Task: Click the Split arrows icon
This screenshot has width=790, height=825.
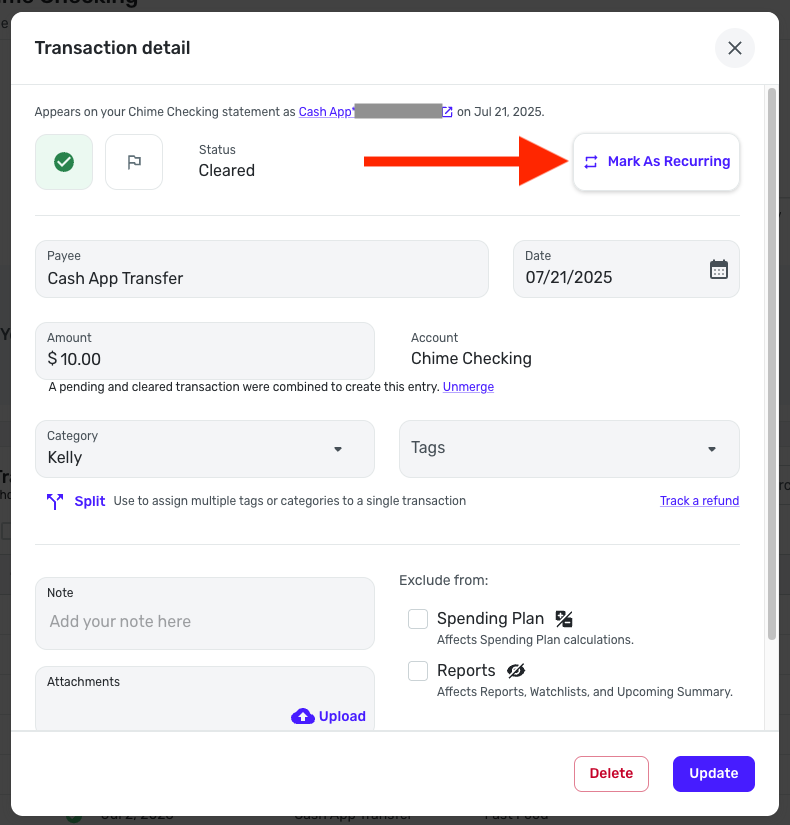Action: click(55, 501)
